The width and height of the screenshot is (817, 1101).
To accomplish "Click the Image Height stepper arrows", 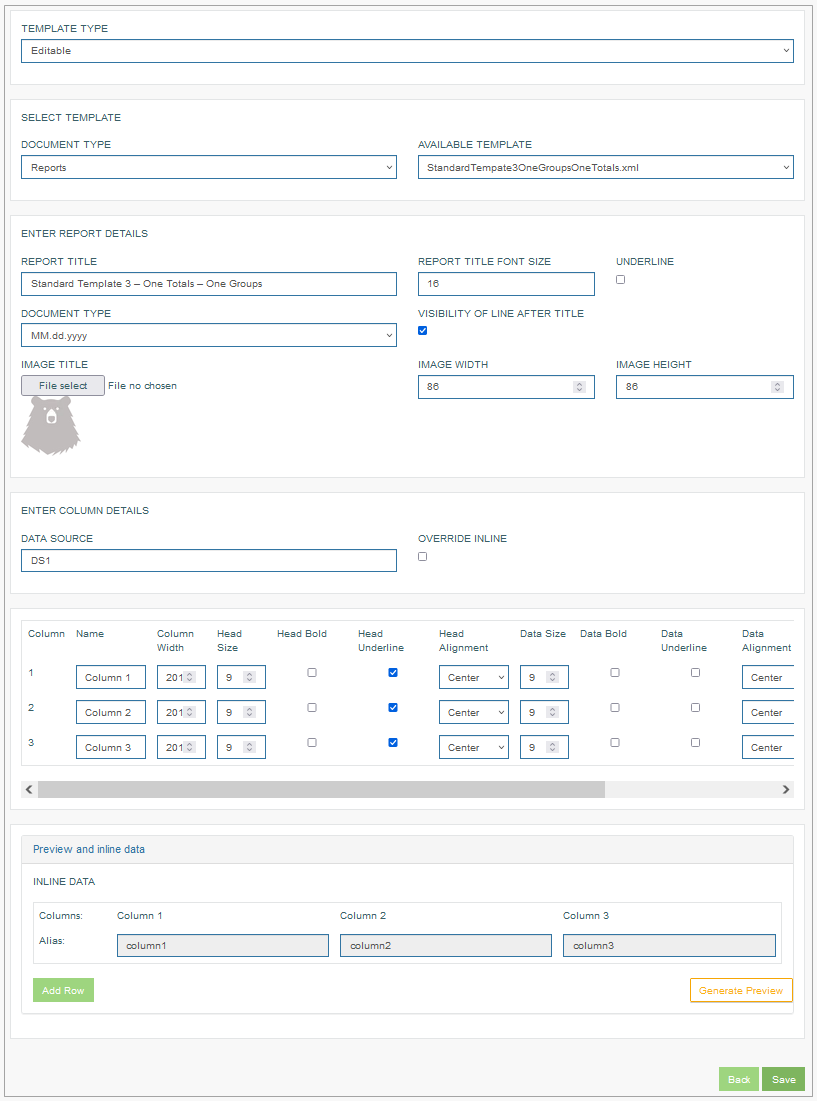I will click(x=777, y=387).
